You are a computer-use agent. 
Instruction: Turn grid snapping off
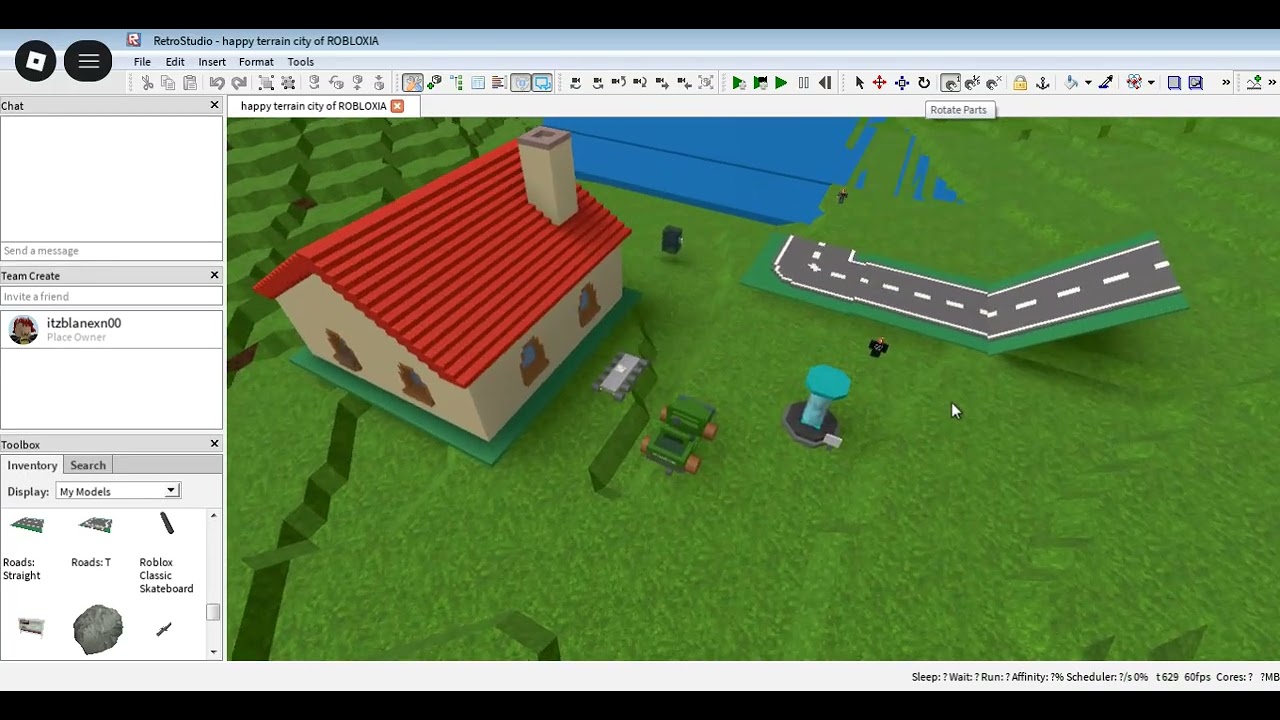click(x=993, y=83)
